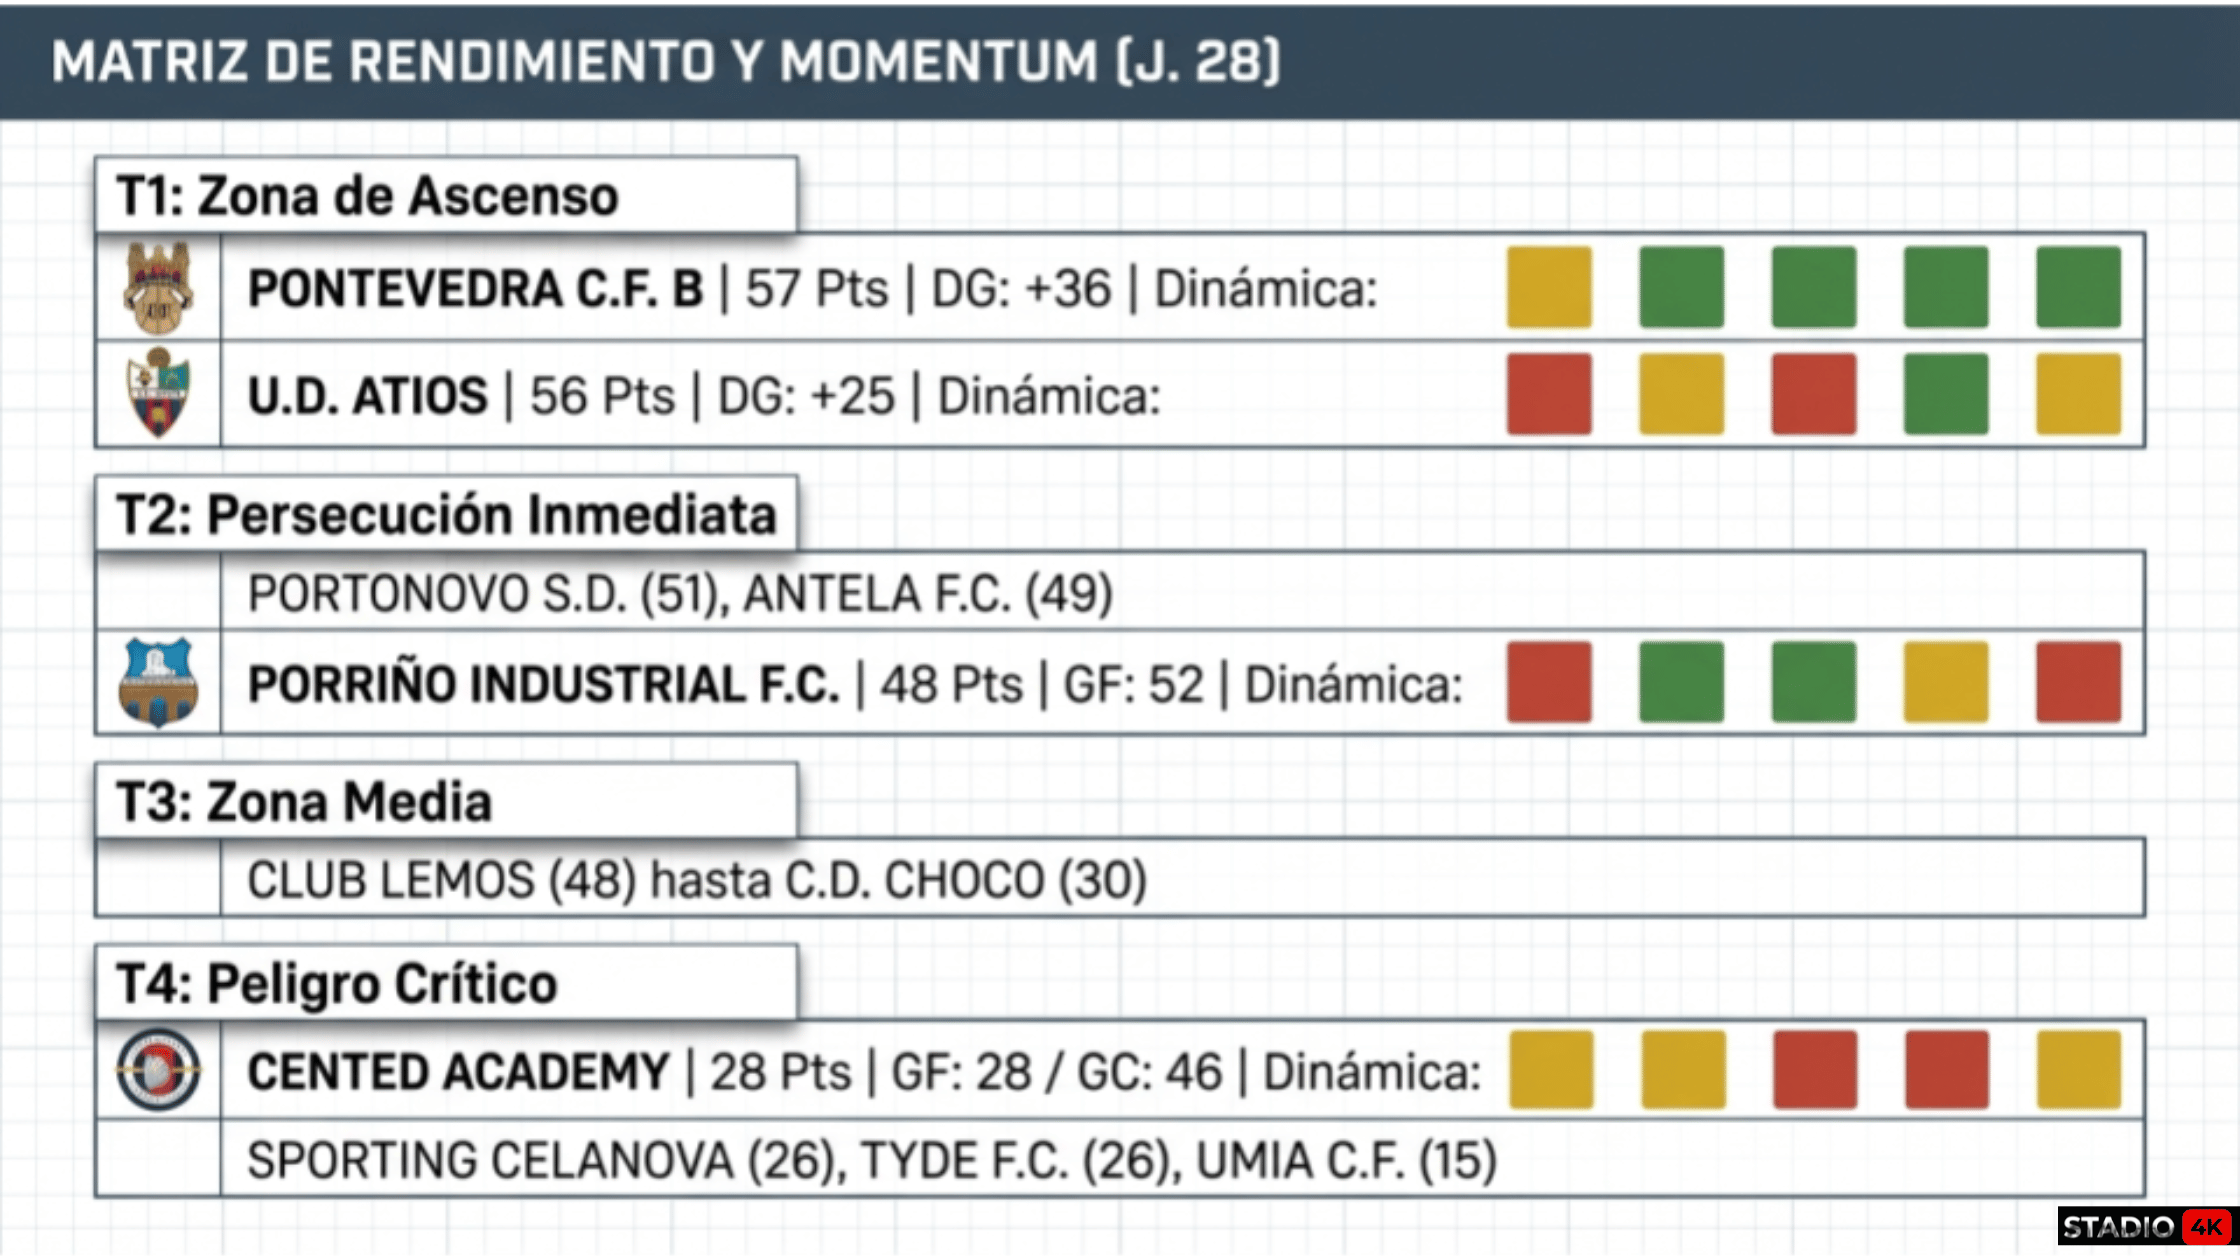Click the Club Lemos hasta C.D. Choco row

point(697,880)
